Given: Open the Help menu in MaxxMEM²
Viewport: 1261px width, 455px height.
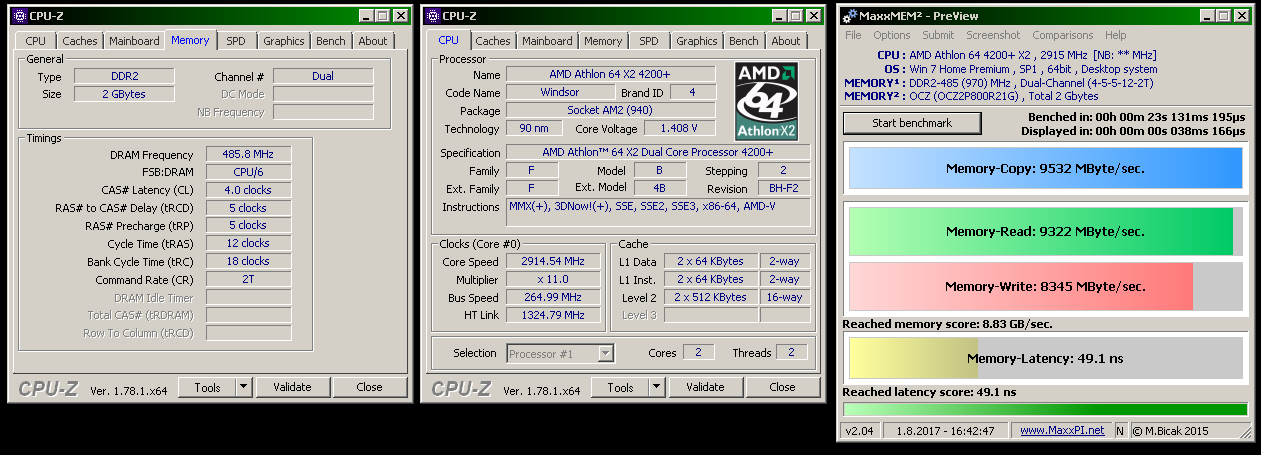Looking at the screenshot, I should click(x=1115, y=35).
